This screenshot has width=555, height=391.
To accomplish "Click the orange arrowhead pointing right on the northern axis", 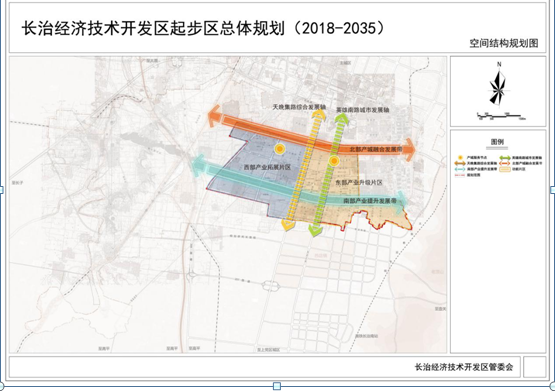I will (409, 150).
